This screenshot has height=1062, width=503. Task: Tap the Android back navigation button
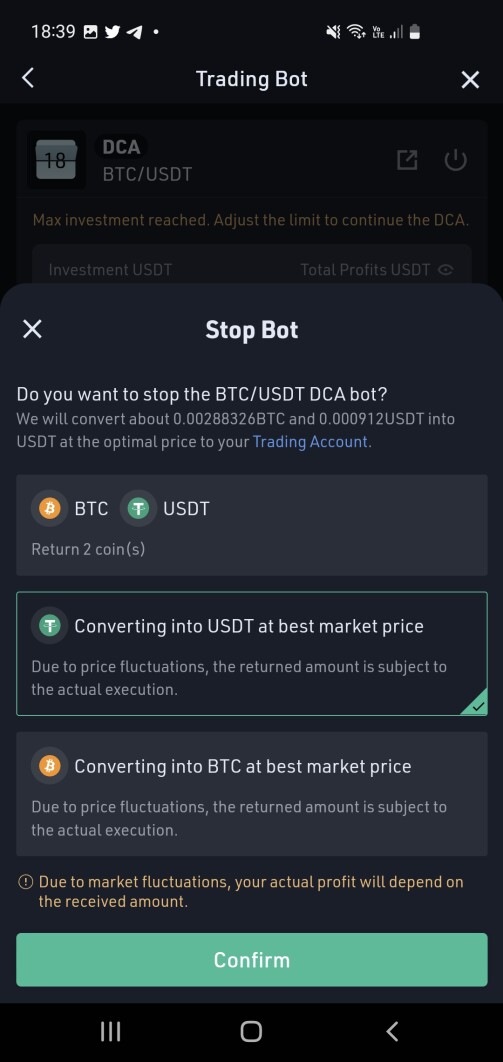[x=391, y=1032]
